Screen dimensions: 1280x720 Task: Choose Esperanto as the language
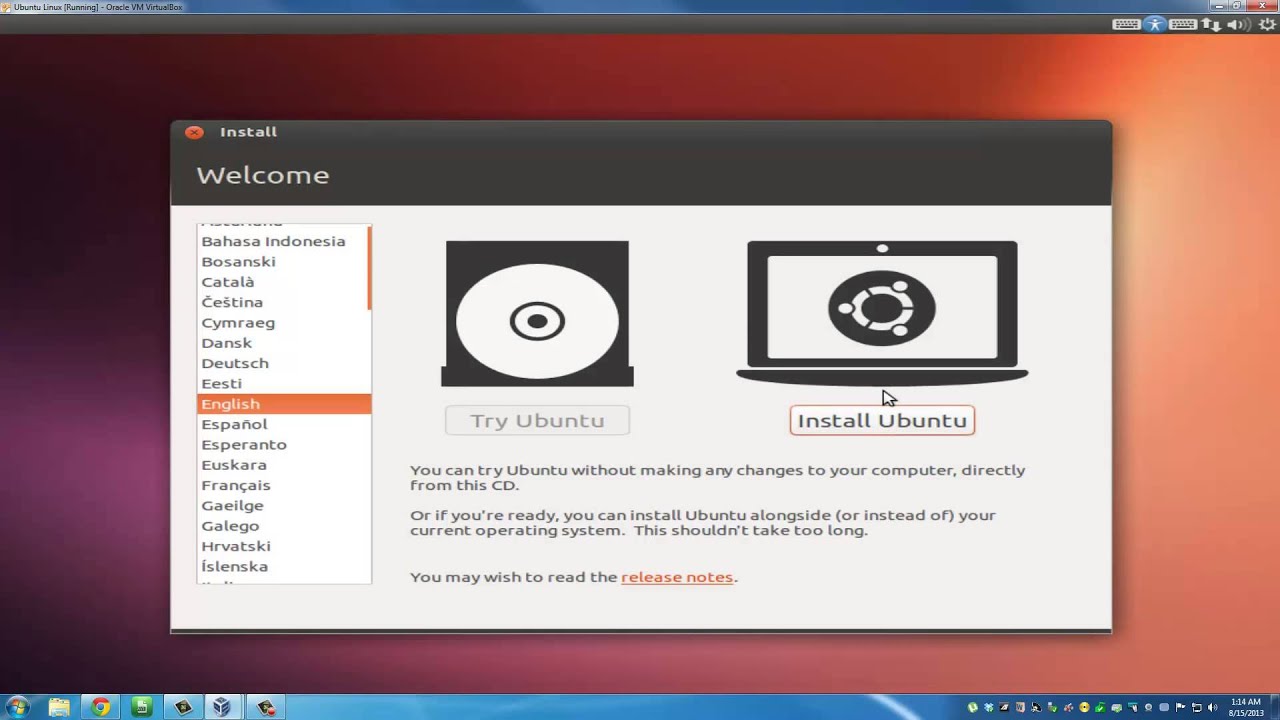click(283, 444)
